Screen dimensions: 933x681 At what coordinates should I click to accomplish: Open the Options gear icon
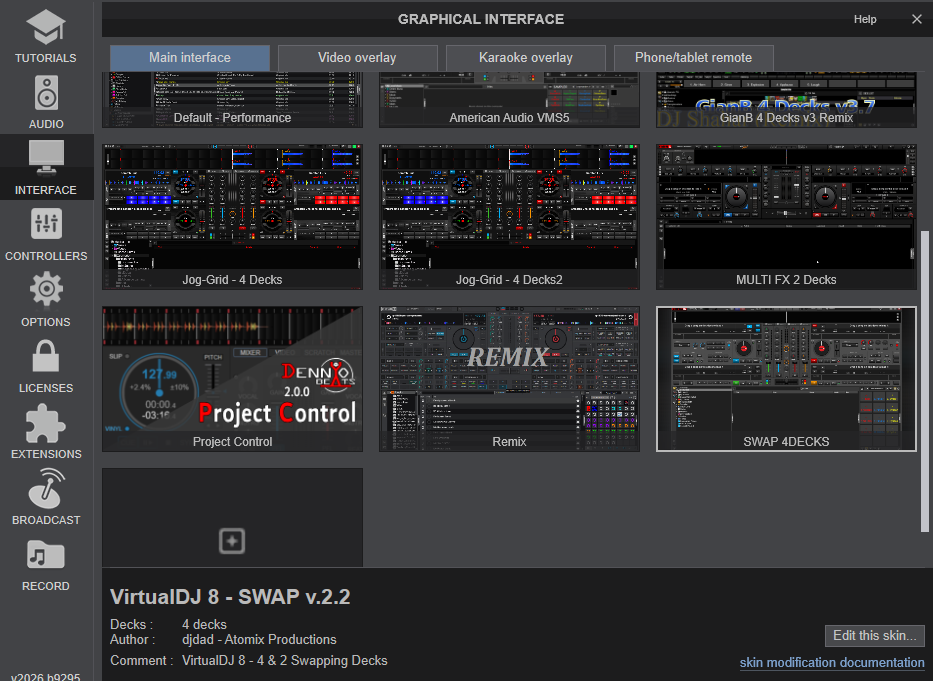(x=46, y=290)
